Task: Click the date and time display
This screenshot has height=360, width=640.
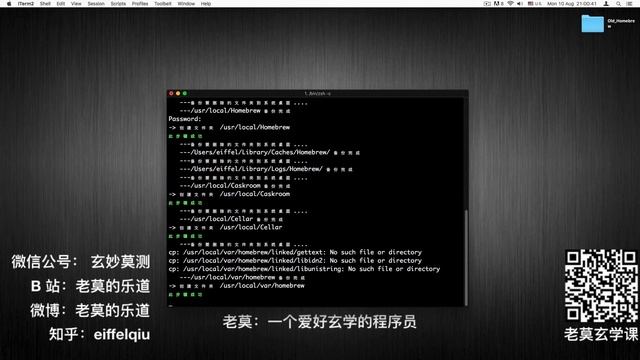Action: pos(571,4)
